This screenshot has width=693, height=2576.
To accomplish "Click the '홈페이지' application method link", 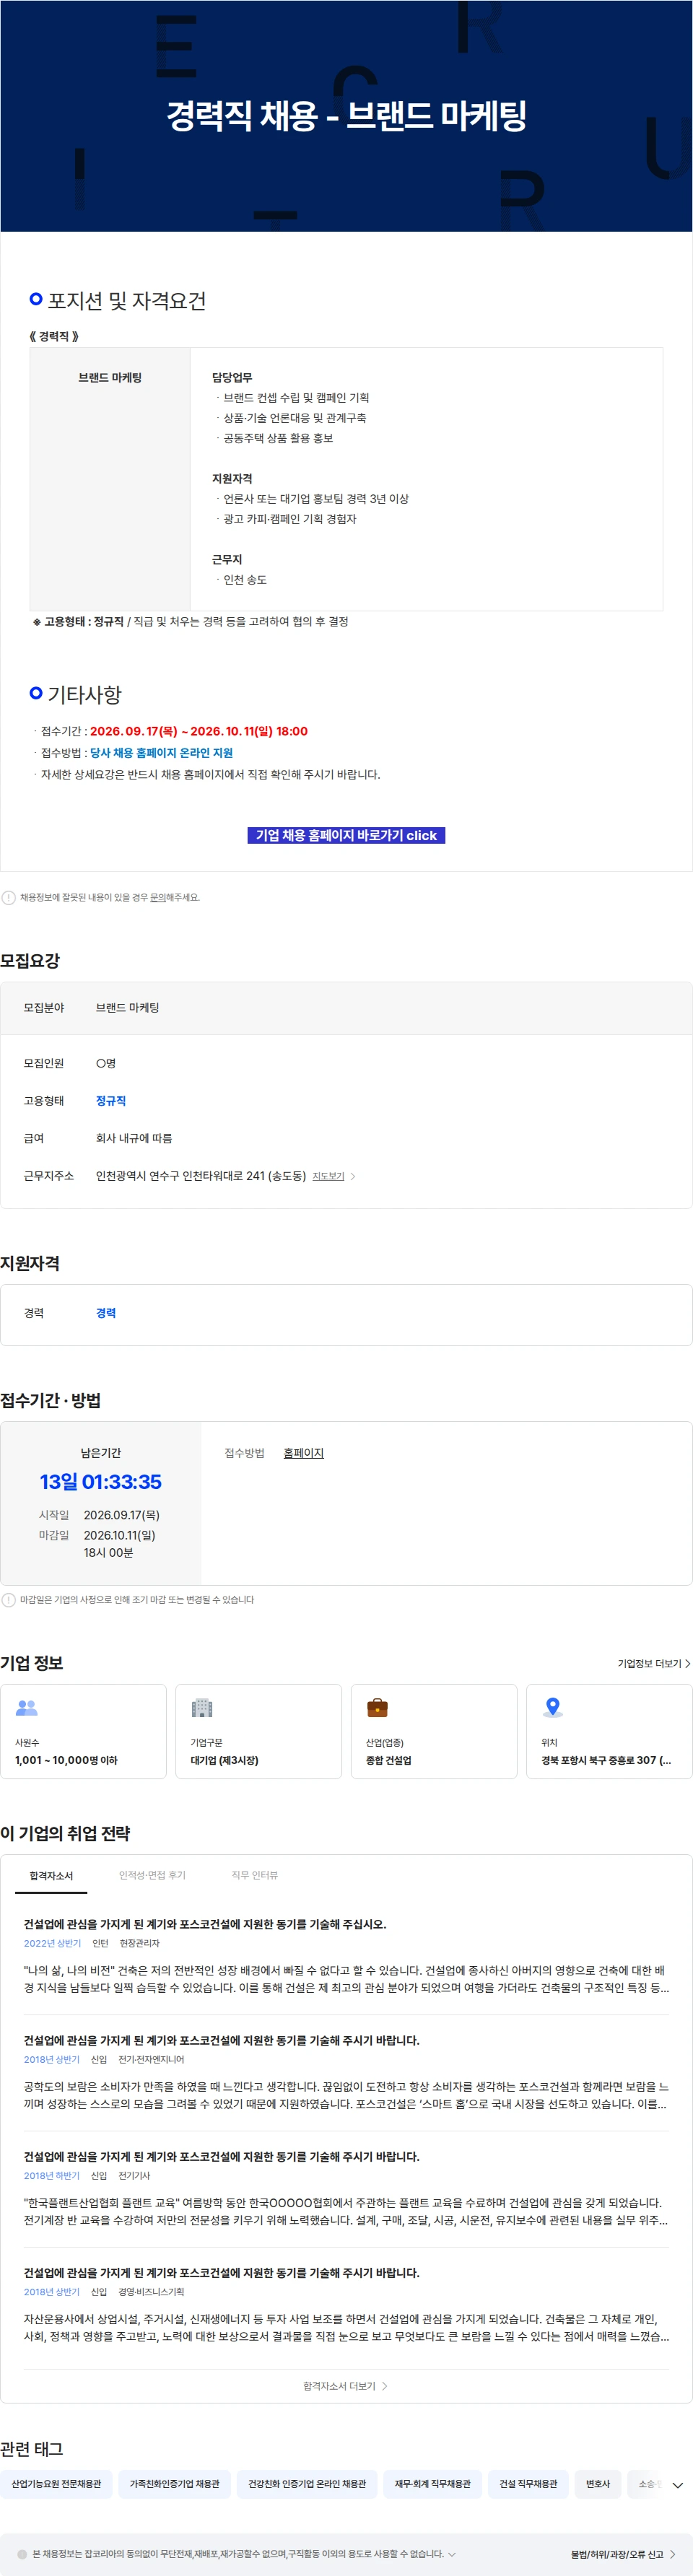I will click(x=303, y=1453).
